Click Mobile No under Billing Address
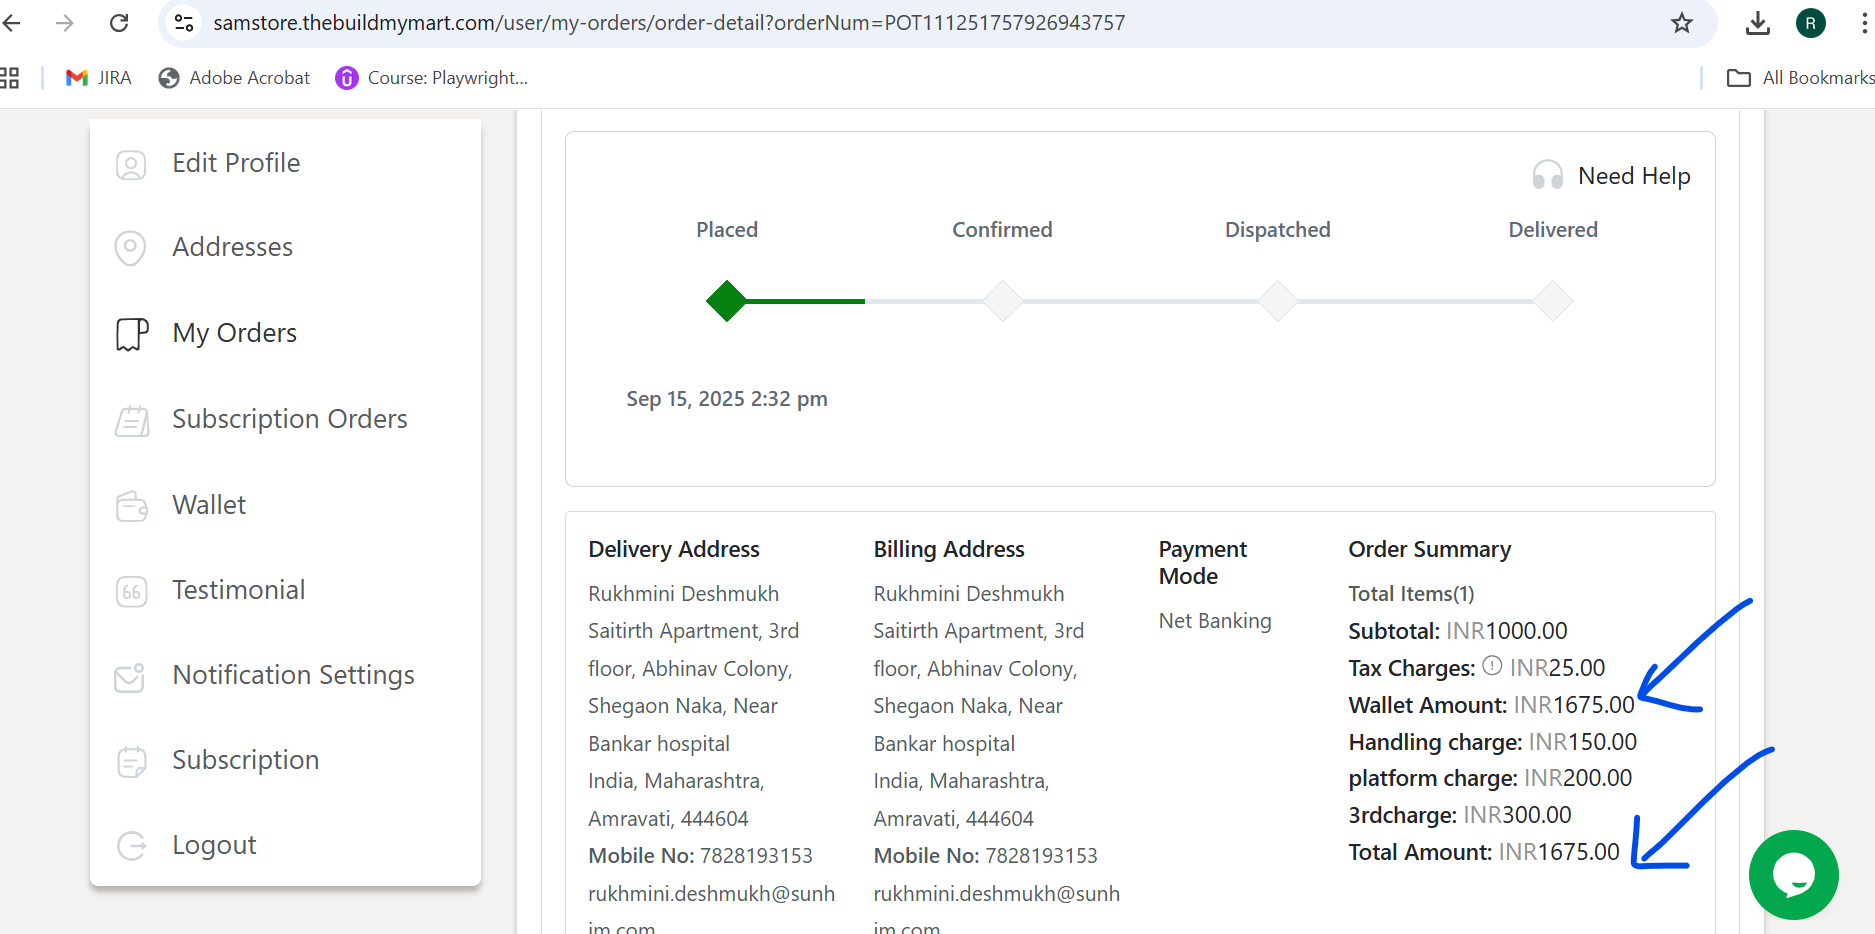 (985, 856)
